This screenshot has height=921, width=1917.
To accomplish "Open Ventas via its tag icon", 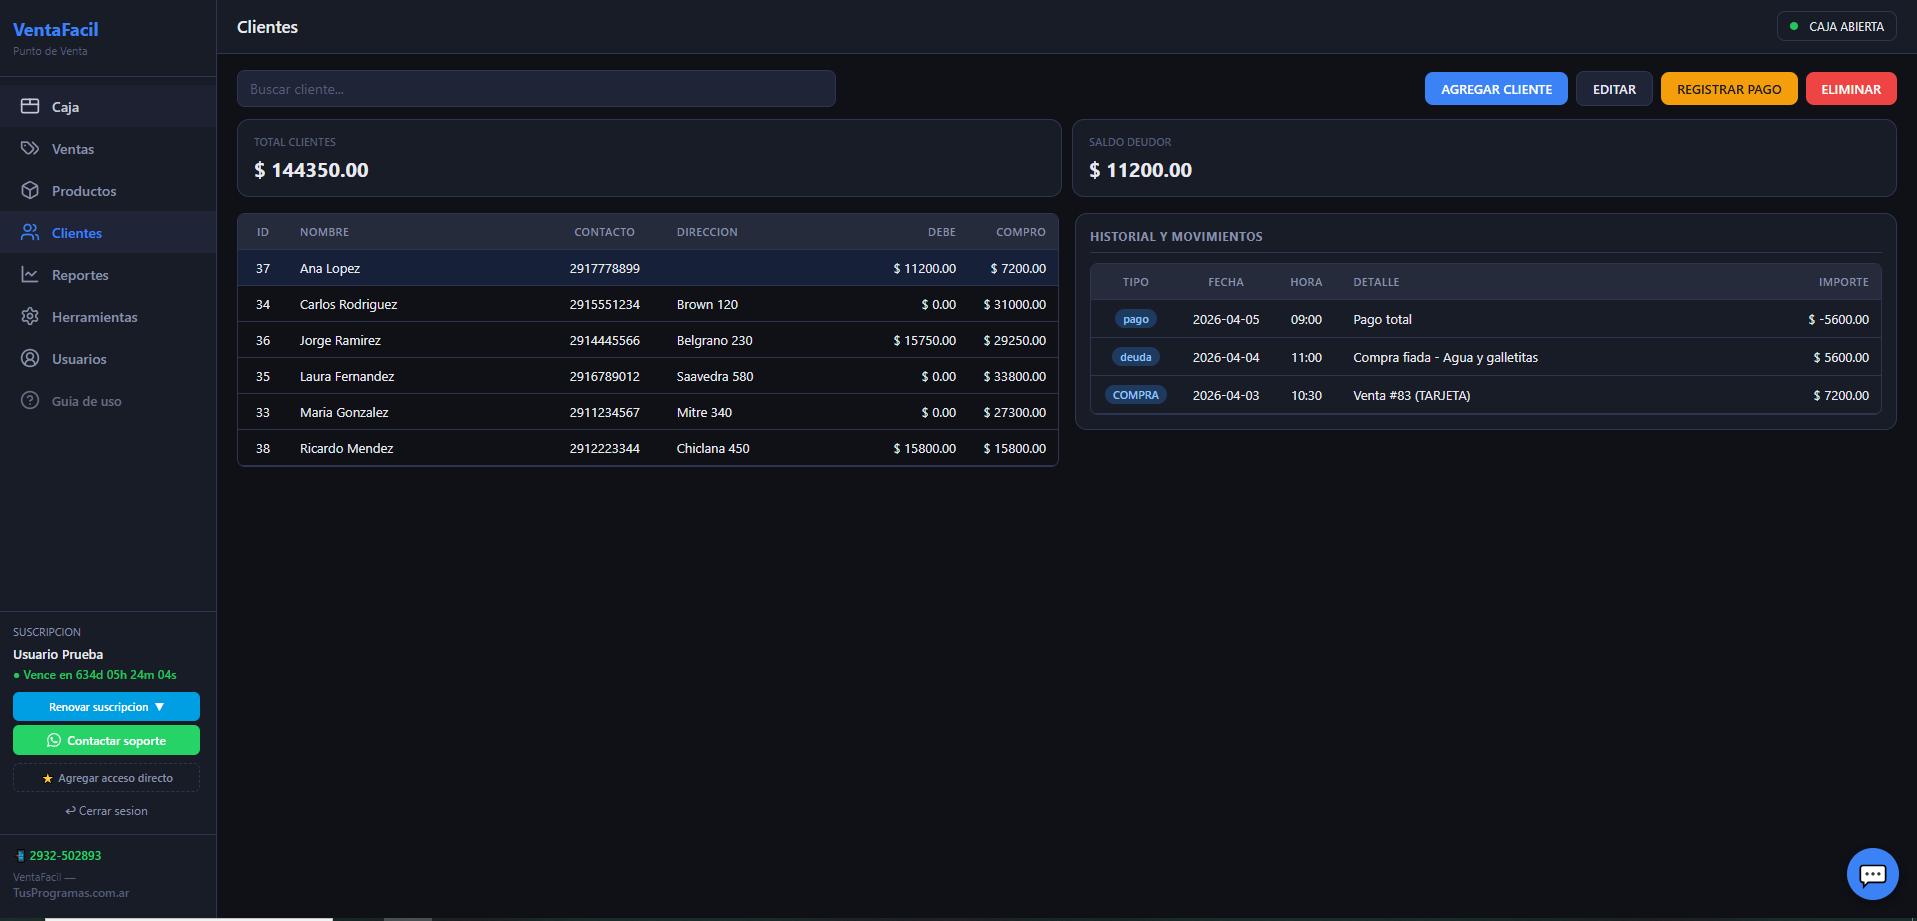I will pyautogui.click(x=30, y=148).
